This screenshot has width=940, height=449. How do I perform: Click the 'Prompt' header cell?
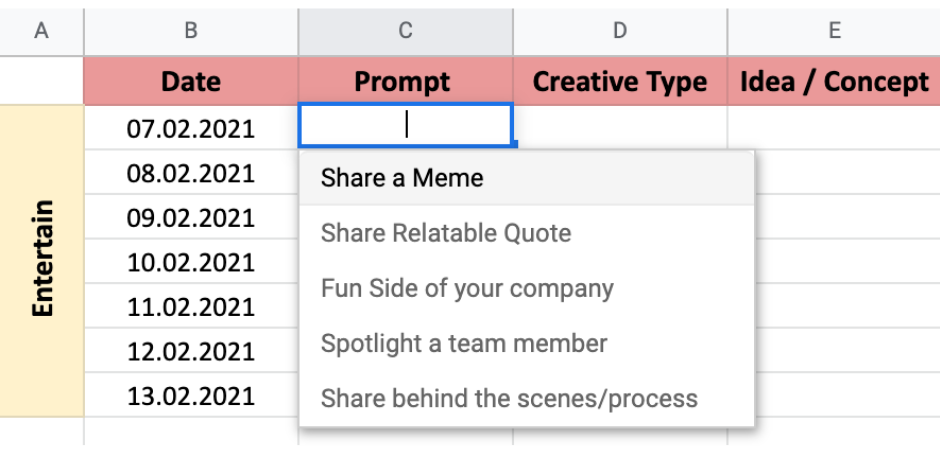tap(406, 82)
